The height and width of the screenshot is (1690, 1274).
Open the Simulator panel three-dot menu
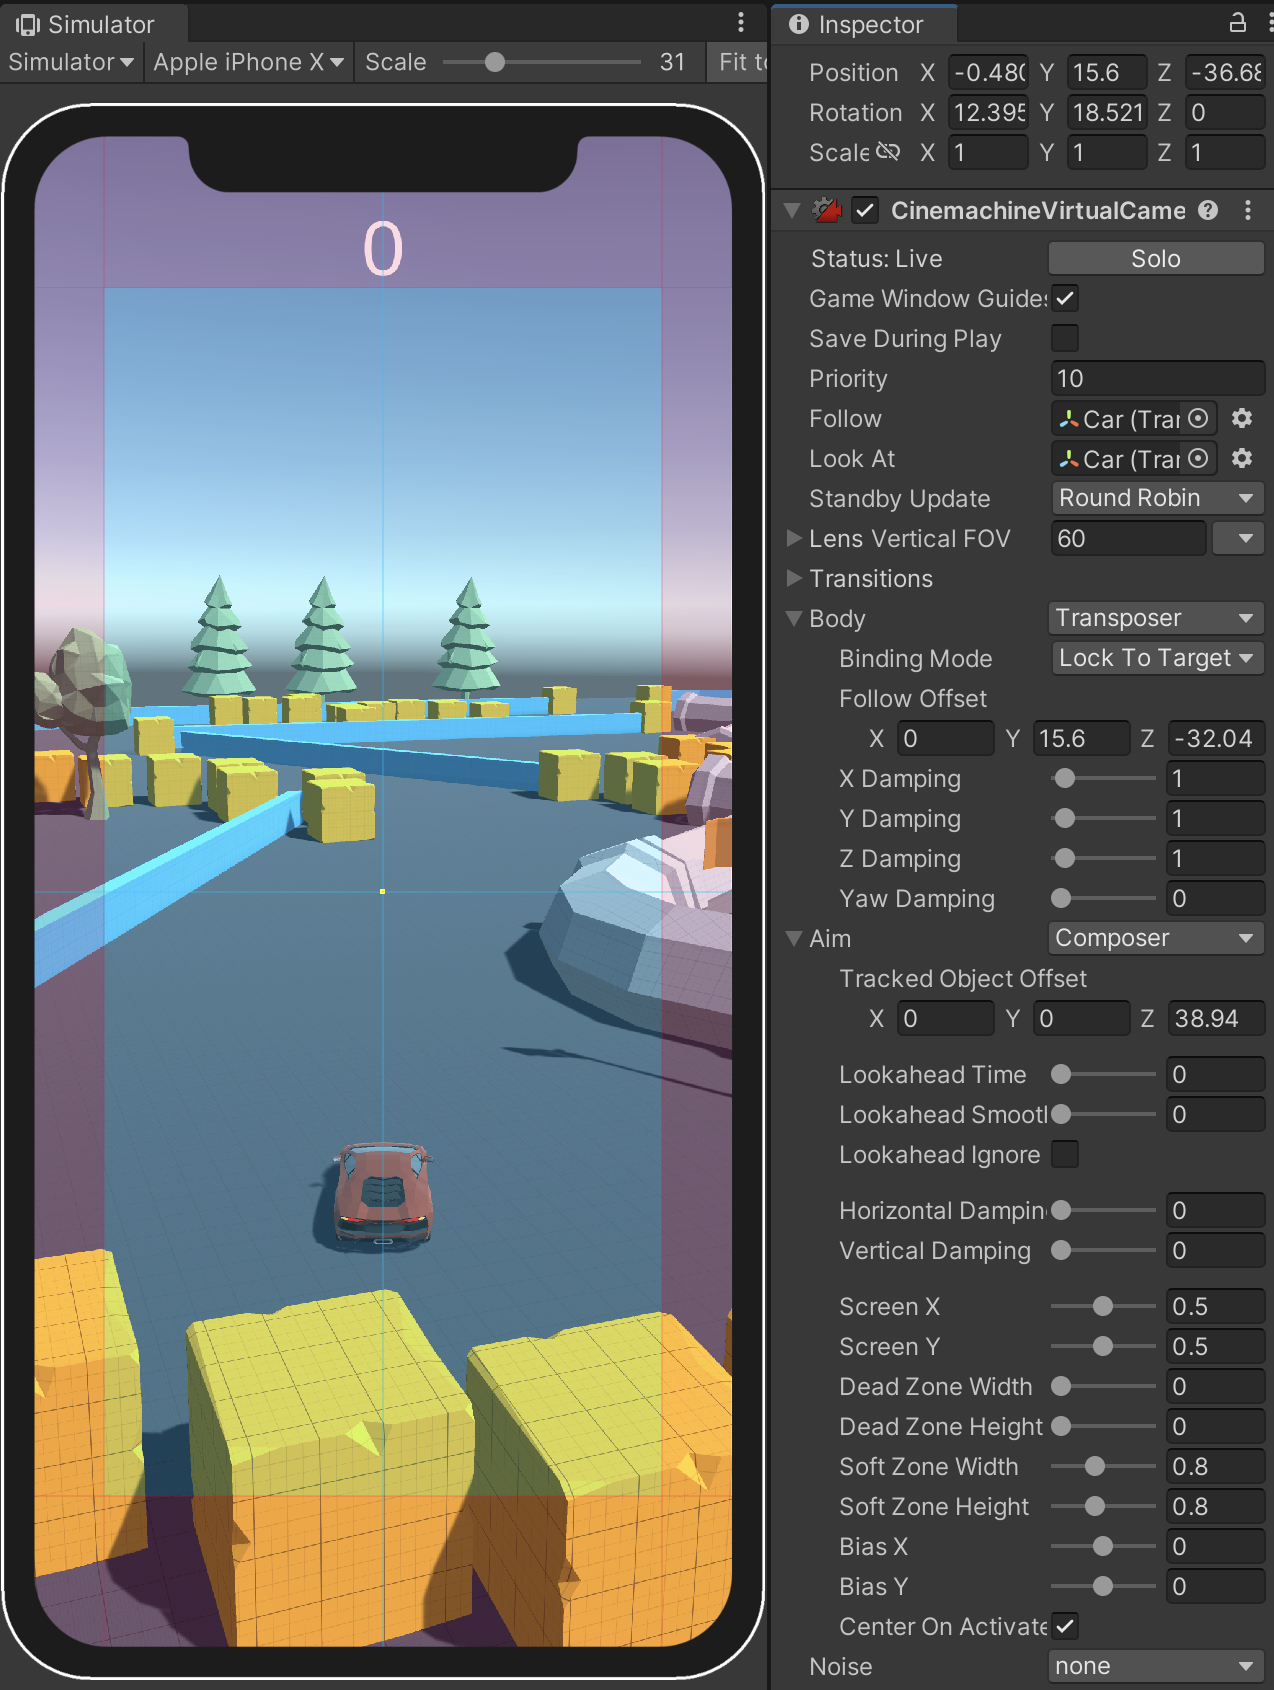tap(740, 22)
